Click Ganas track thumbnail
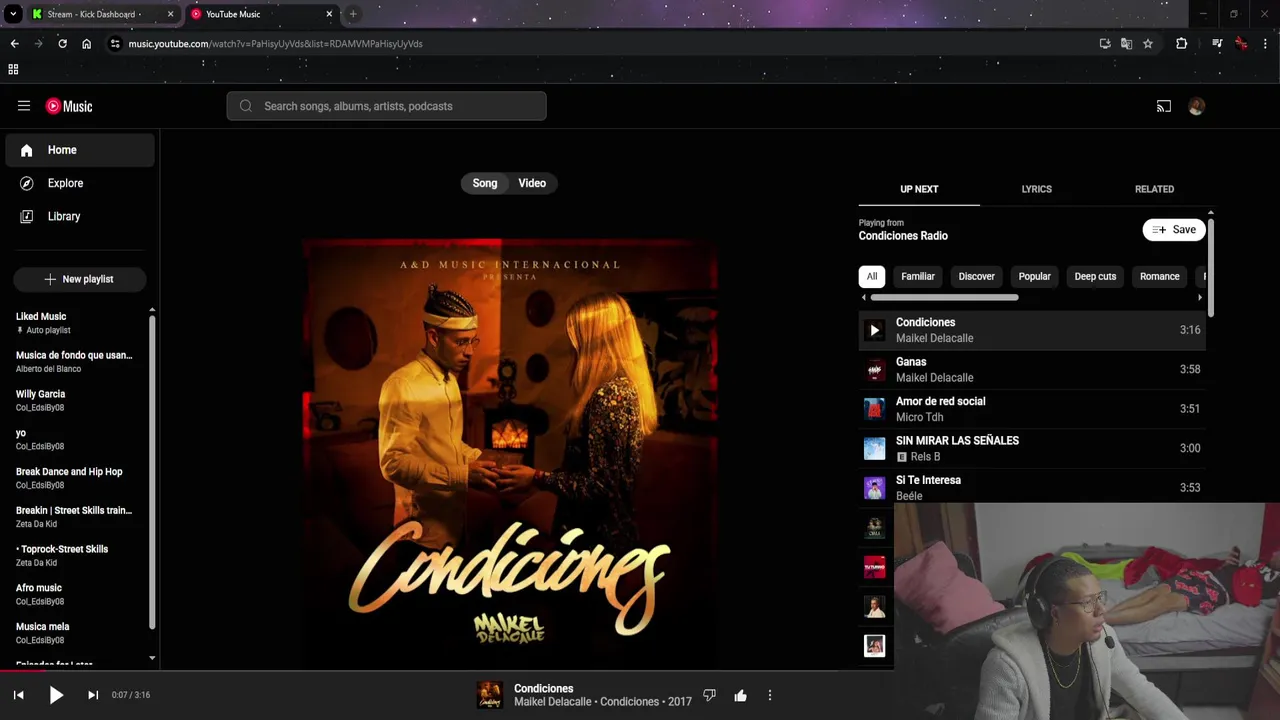This screenshot has height=720, width=1280. click(874, 369)
